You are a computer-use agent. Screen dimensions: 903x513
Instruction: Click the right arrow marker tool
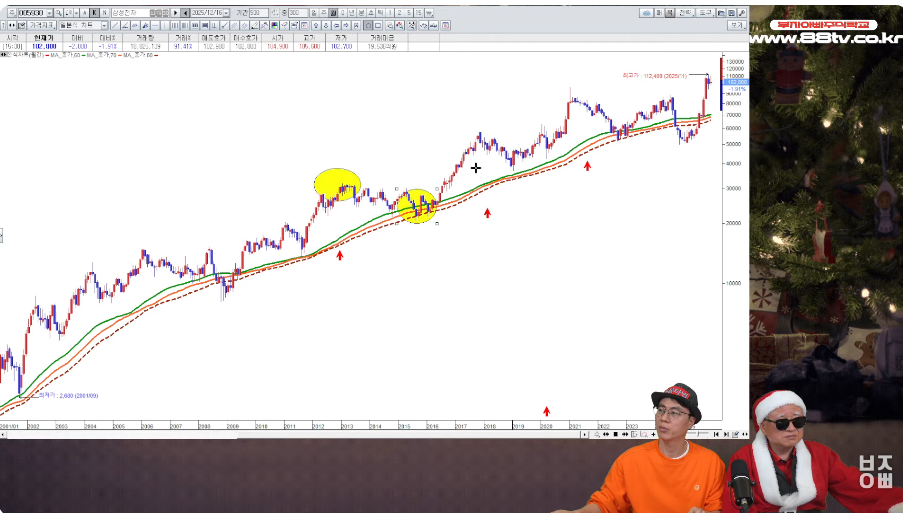coord(346,25)
